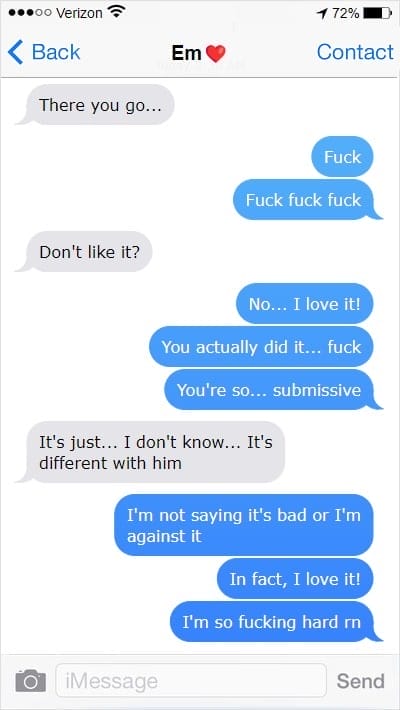The width and height of the screenshot is (400, 710).
Task: Tap the signal strength dots
Action: coord(30,13)
